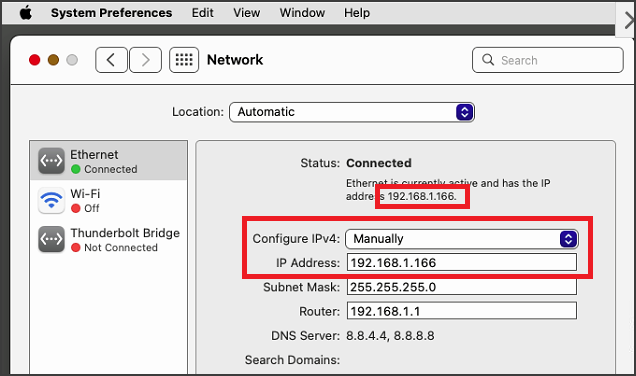Select the Ethernet service icon
The image size is (636, 376).
[x=51, y=161]
